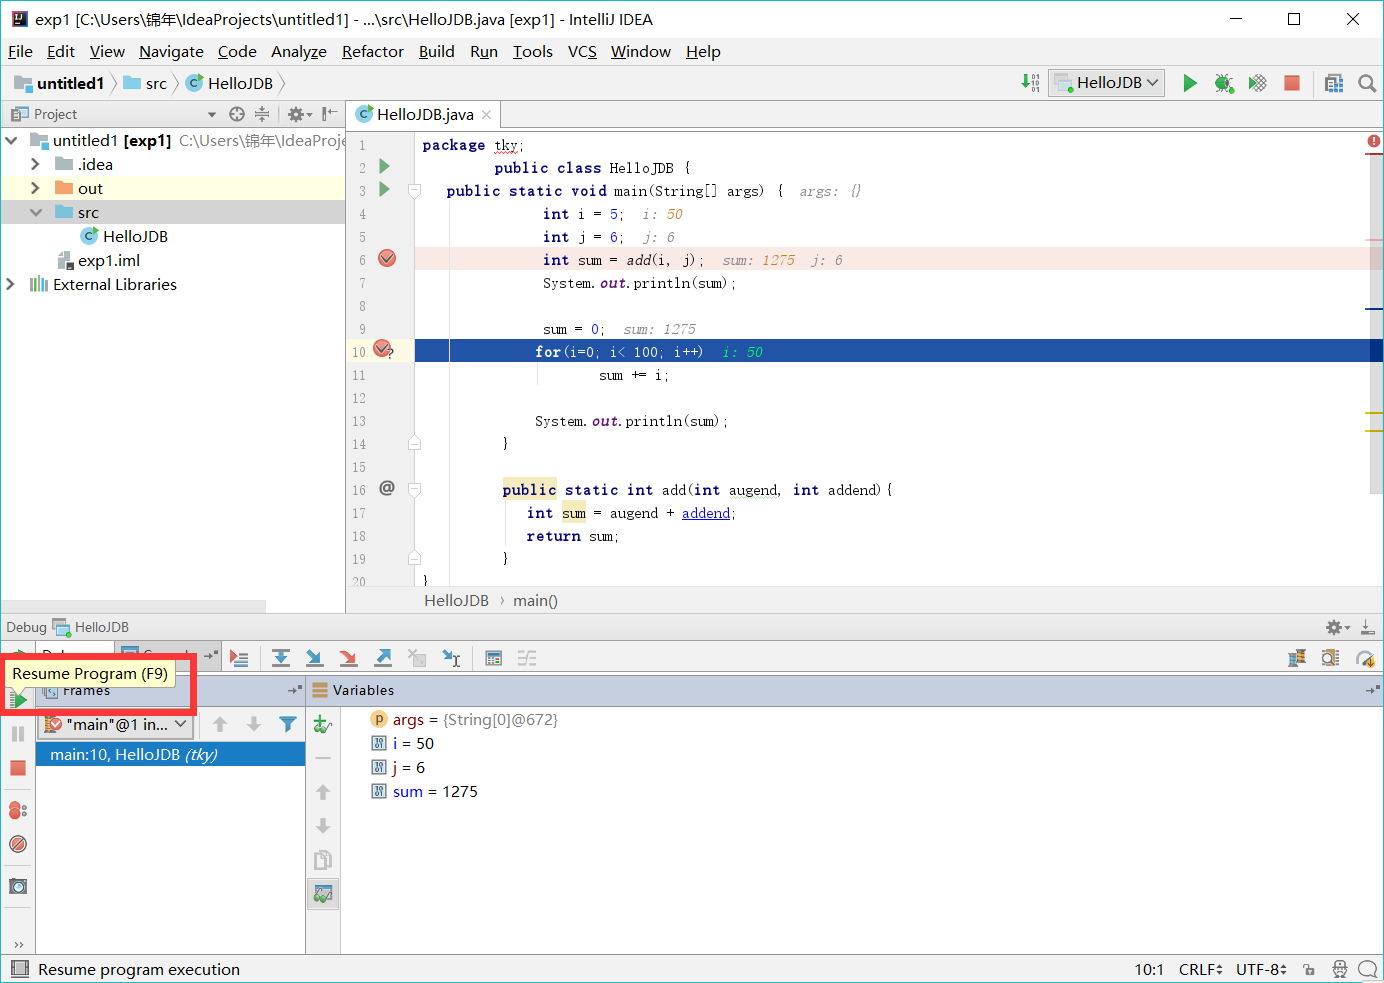Click the src breadcrumb in navigation bar
The image size is (1384, 983).
coord(156,84)
